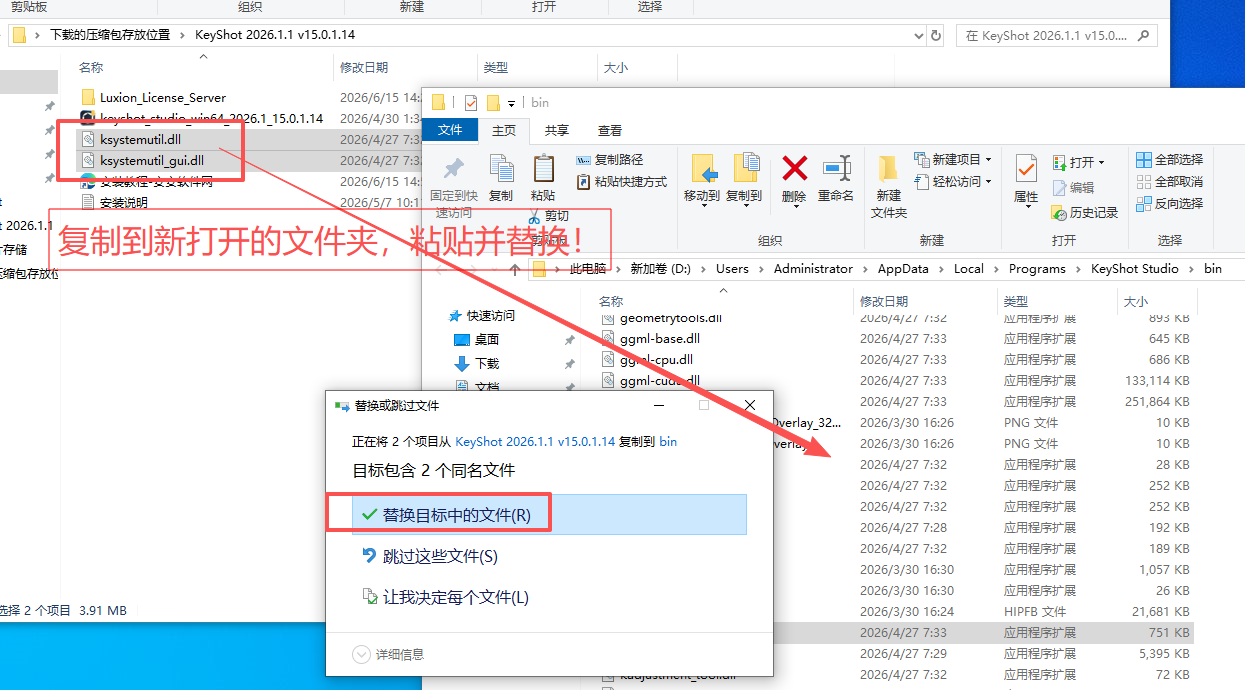1245x690 pixels.
Task: Click the bin destination link in dialog
Action: (x=668, y=441)
